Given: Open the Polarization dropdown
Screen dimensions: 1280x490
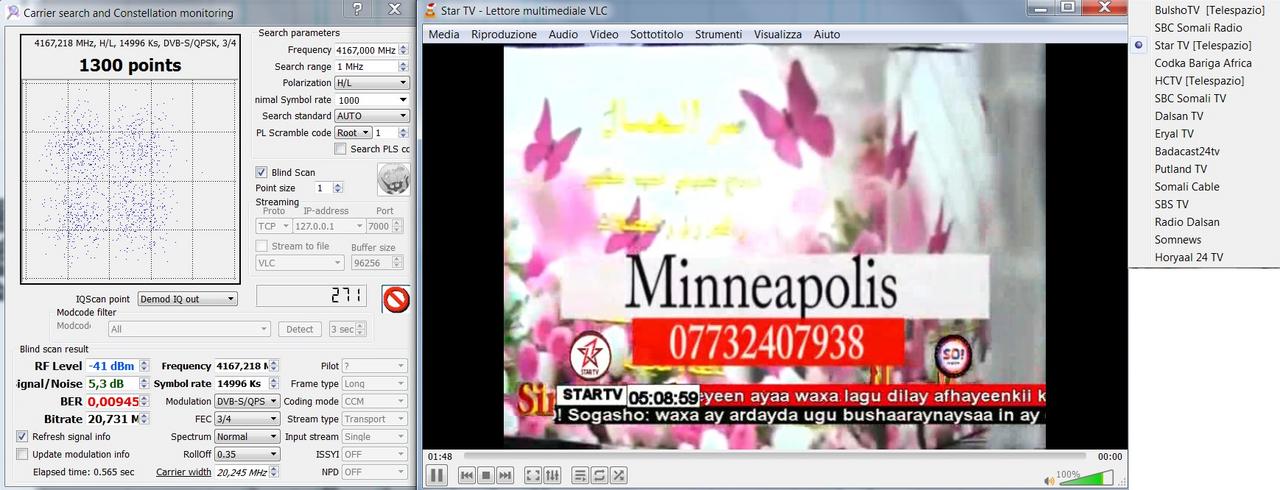Looking at the screenshot, I should [372, 83].
